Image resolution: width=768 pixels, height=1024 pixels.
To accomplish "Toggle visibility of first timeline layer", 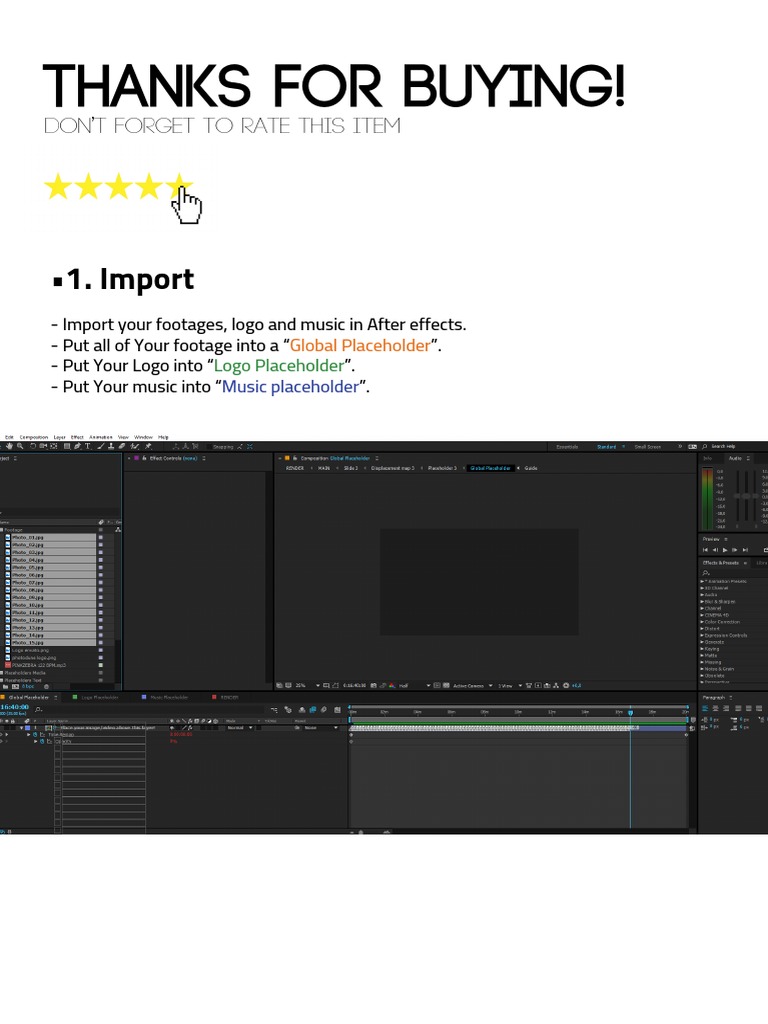I will (3, 728).
